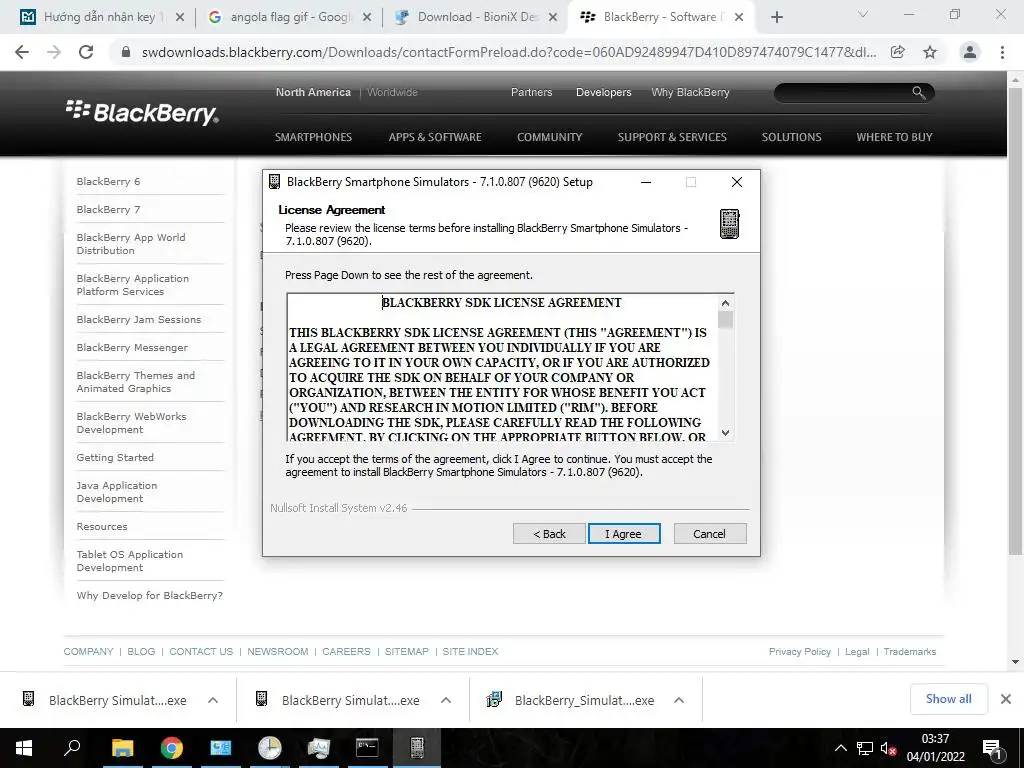Open the share page icon

coord(898,52)
